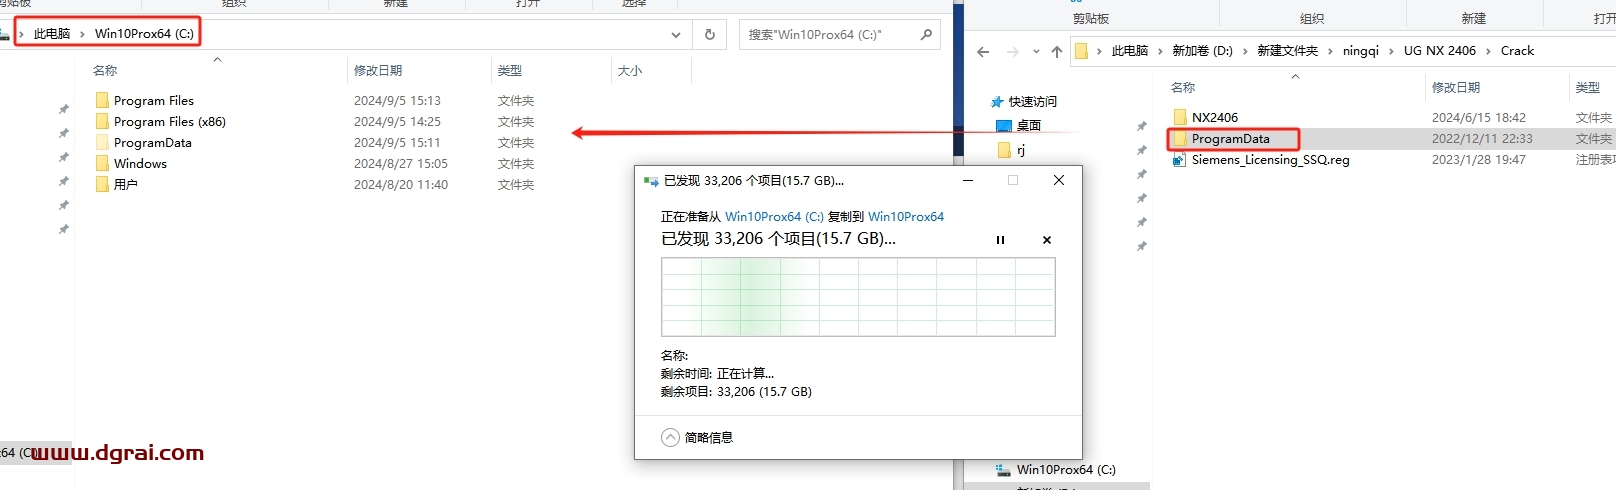Select 快速访问 in the navigation pane

(x=1032, y=102)
